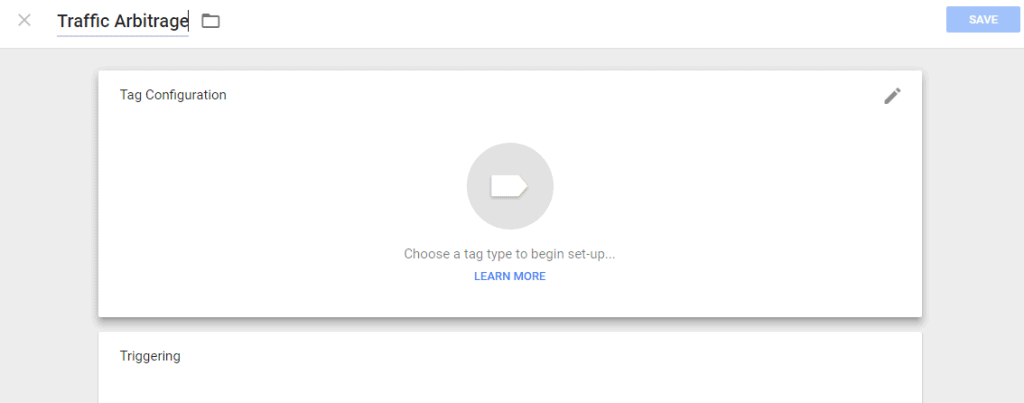The image size is (1024, 403).
Task: Click the white tag shape inside the circle
Action: coord(509,187)
